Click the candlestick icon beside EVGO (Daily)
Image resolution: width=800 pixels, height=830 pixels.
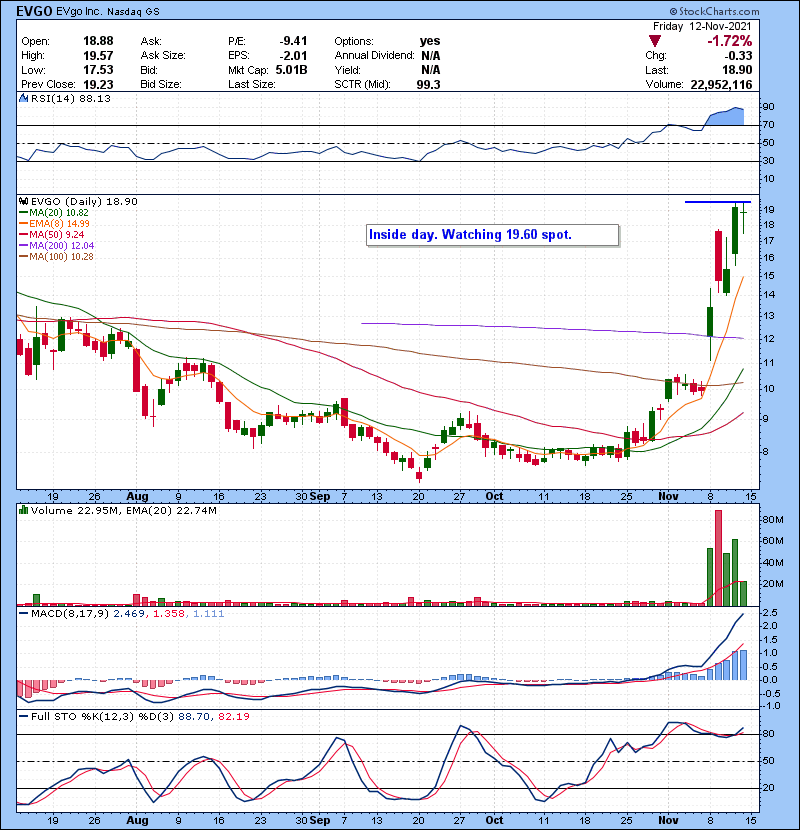23,201
